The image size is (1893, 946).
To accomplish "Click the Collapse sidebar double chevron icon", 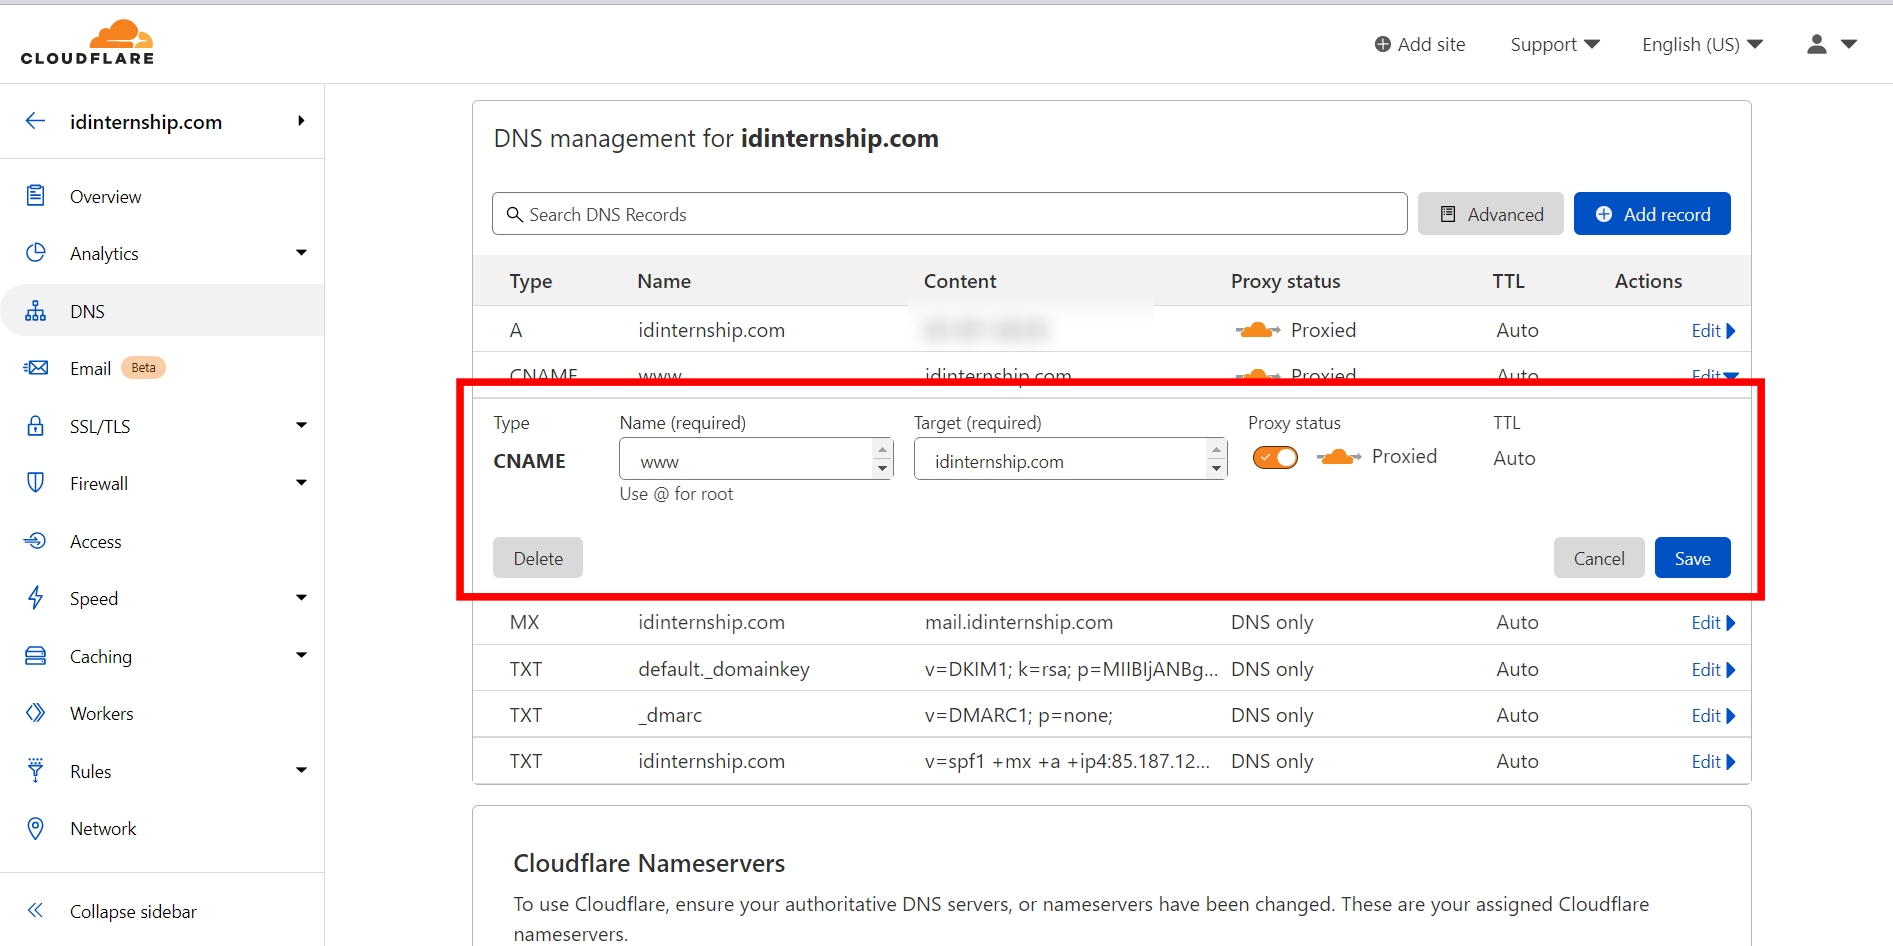I will [36, 910].
